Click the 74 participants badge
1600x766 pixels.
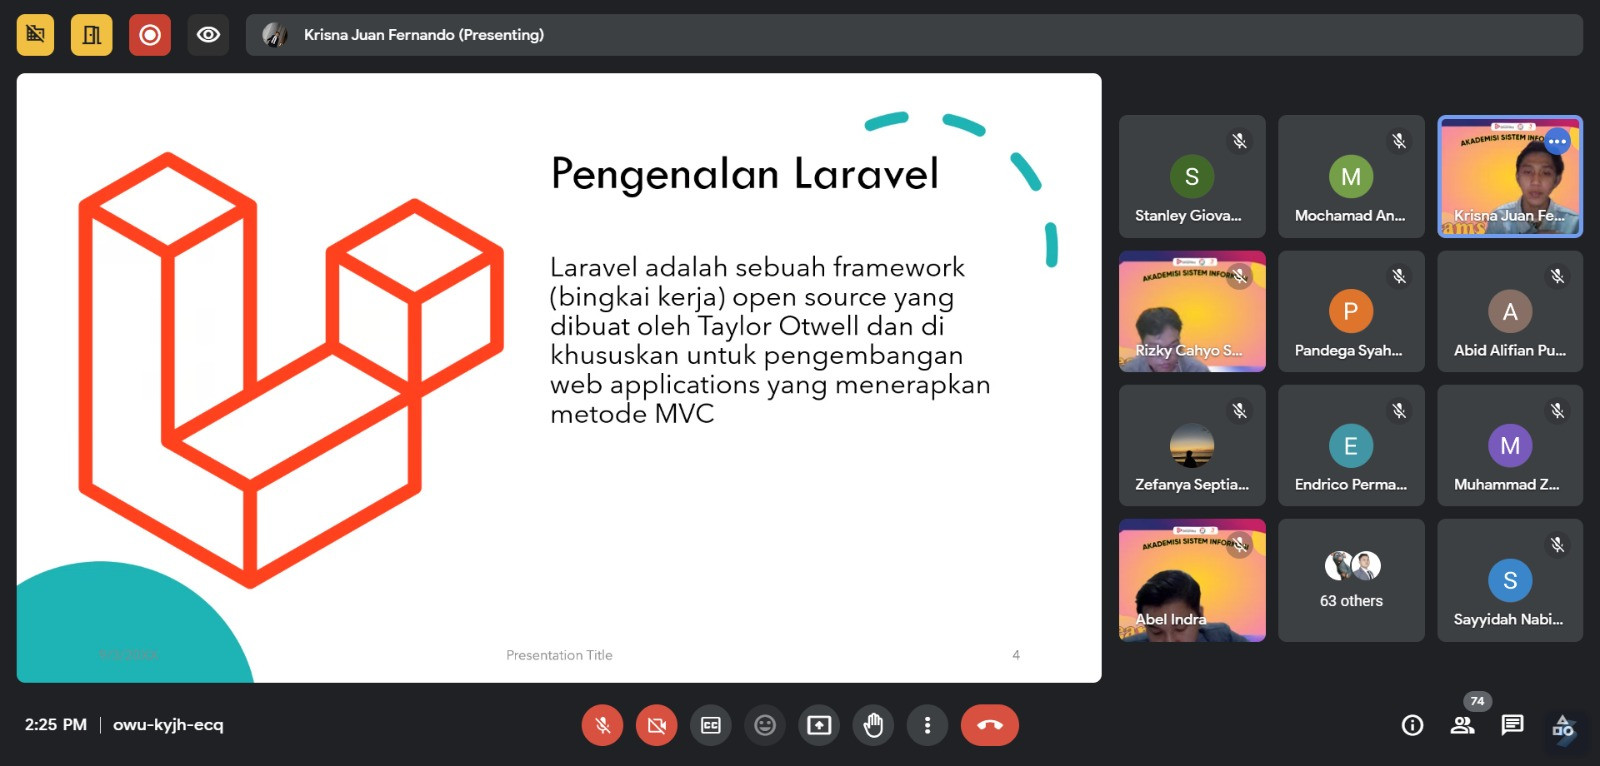click(1477, 701)
